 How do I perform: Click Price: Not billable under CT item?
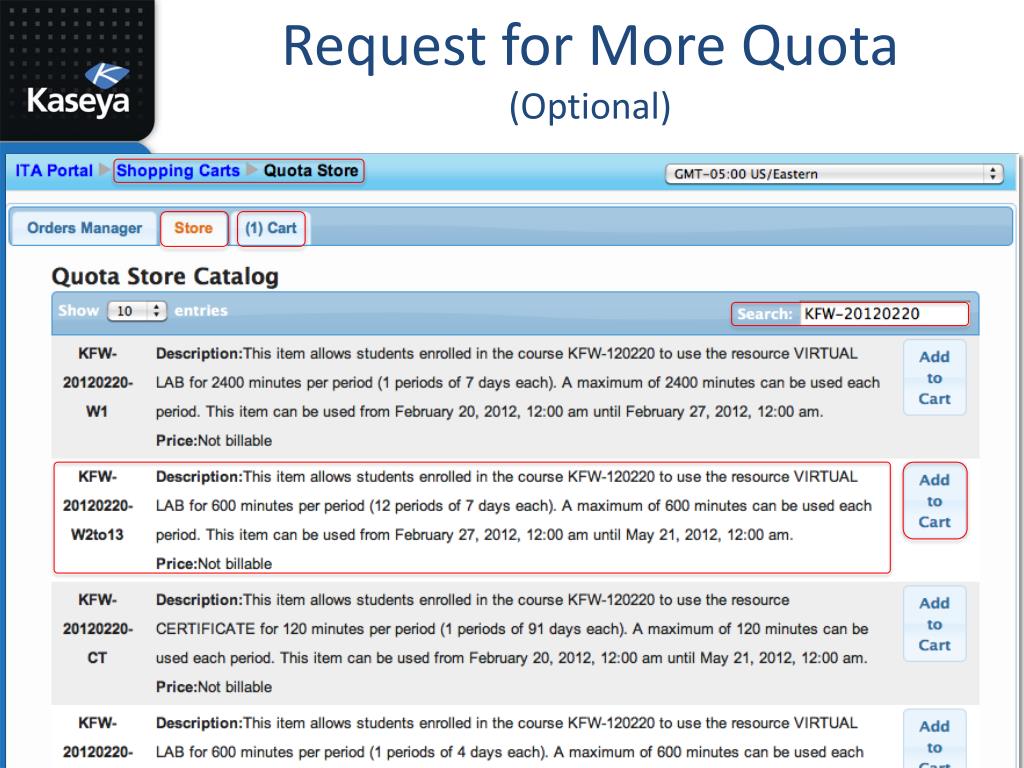coord(214,687)
